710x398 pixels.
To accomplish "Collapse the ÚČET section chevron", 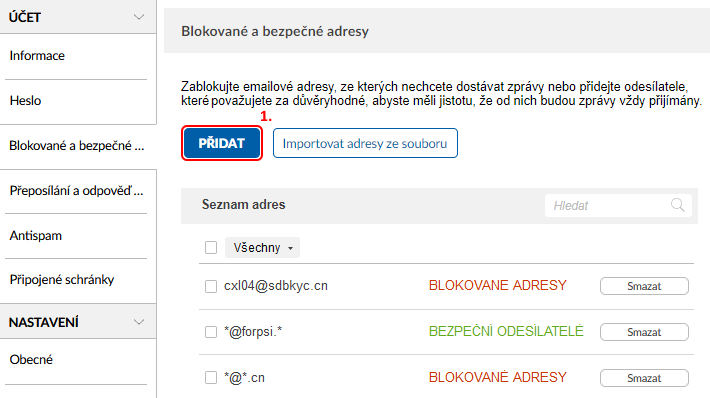I will pos(139,17).
